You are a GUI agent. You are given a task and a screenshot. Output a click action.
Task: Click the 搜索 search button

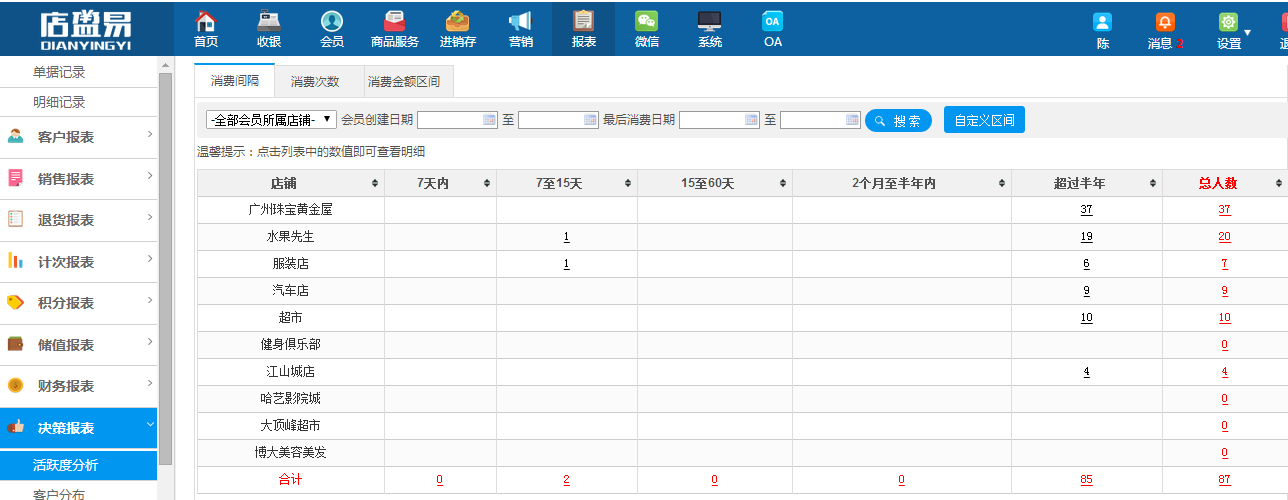point(898,121)
